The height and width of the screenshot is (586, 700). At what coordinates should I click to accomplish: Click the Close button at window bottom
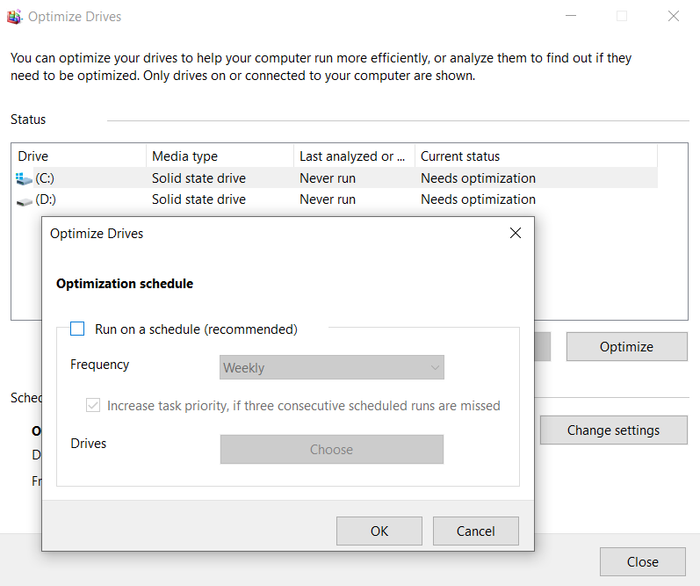point(642,562)
